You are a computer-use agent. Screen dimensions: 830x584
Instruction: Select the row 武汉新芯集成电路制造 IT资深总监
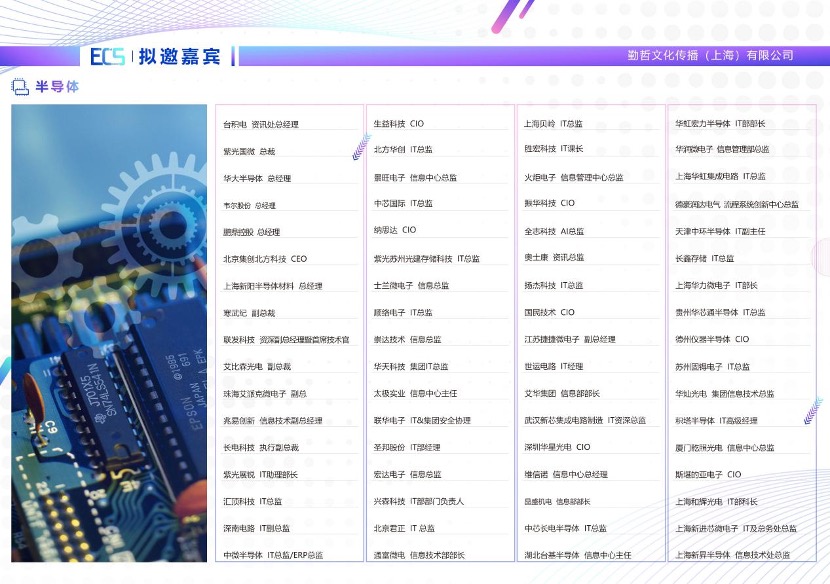pyautogui.click(x=585, y=420)
